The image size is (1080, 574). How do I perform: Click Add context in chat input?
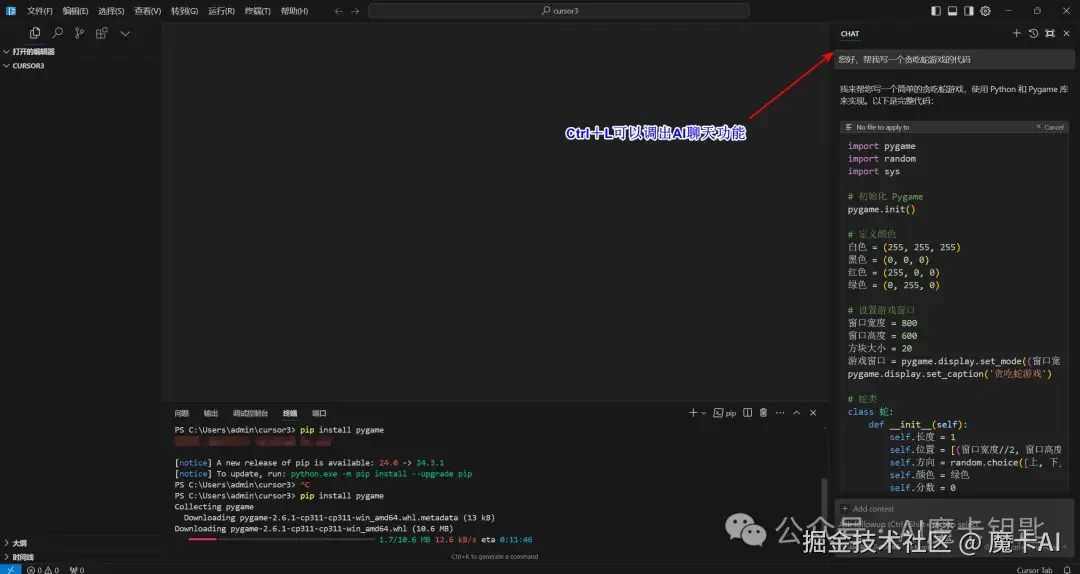(868, 509)
